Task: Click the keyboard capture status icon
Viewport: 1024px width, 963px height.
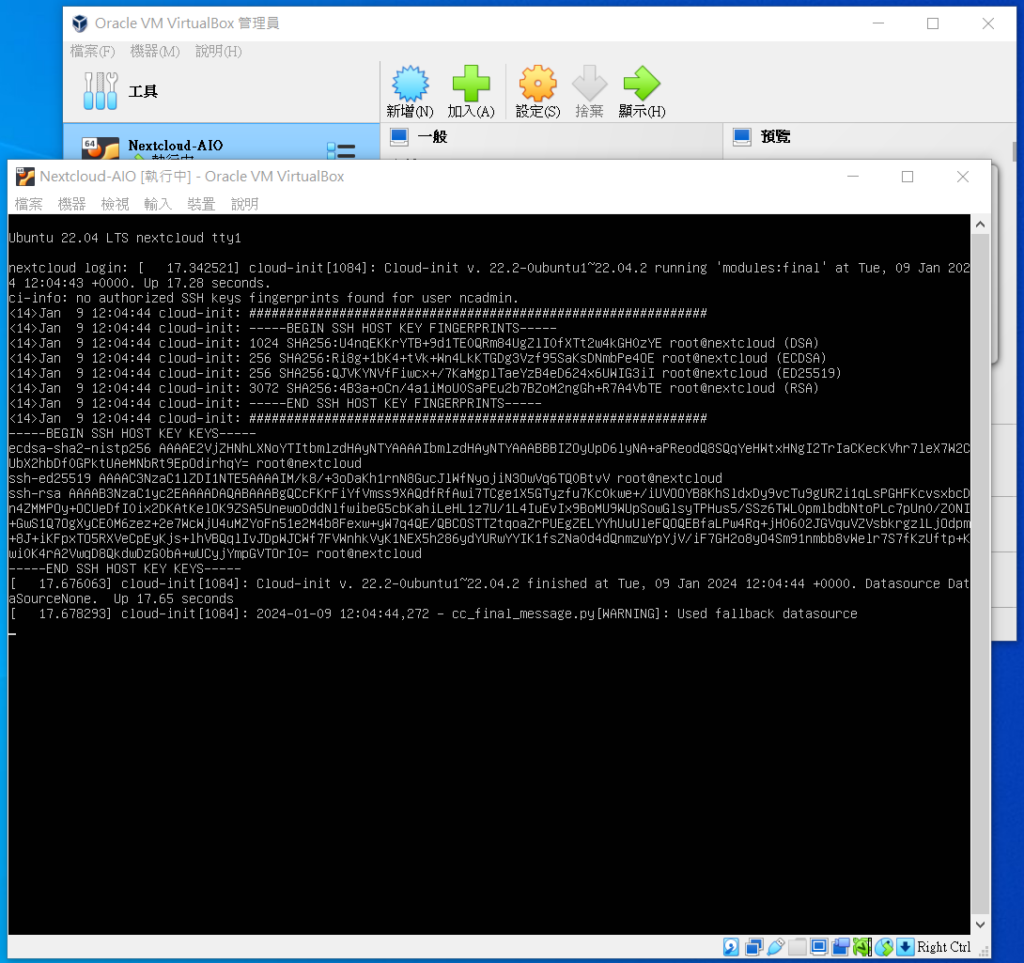Action: 906,946
